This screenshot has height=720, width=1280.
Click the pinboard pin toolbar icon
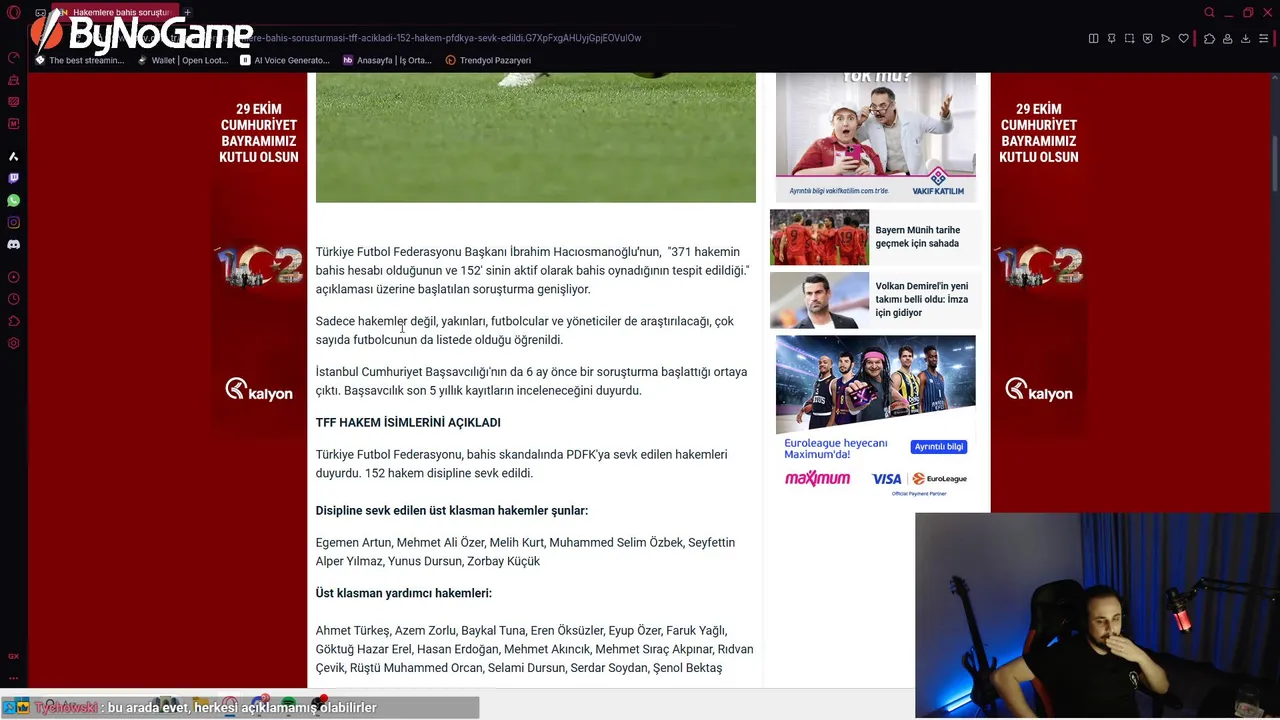tap(1111, 38)
